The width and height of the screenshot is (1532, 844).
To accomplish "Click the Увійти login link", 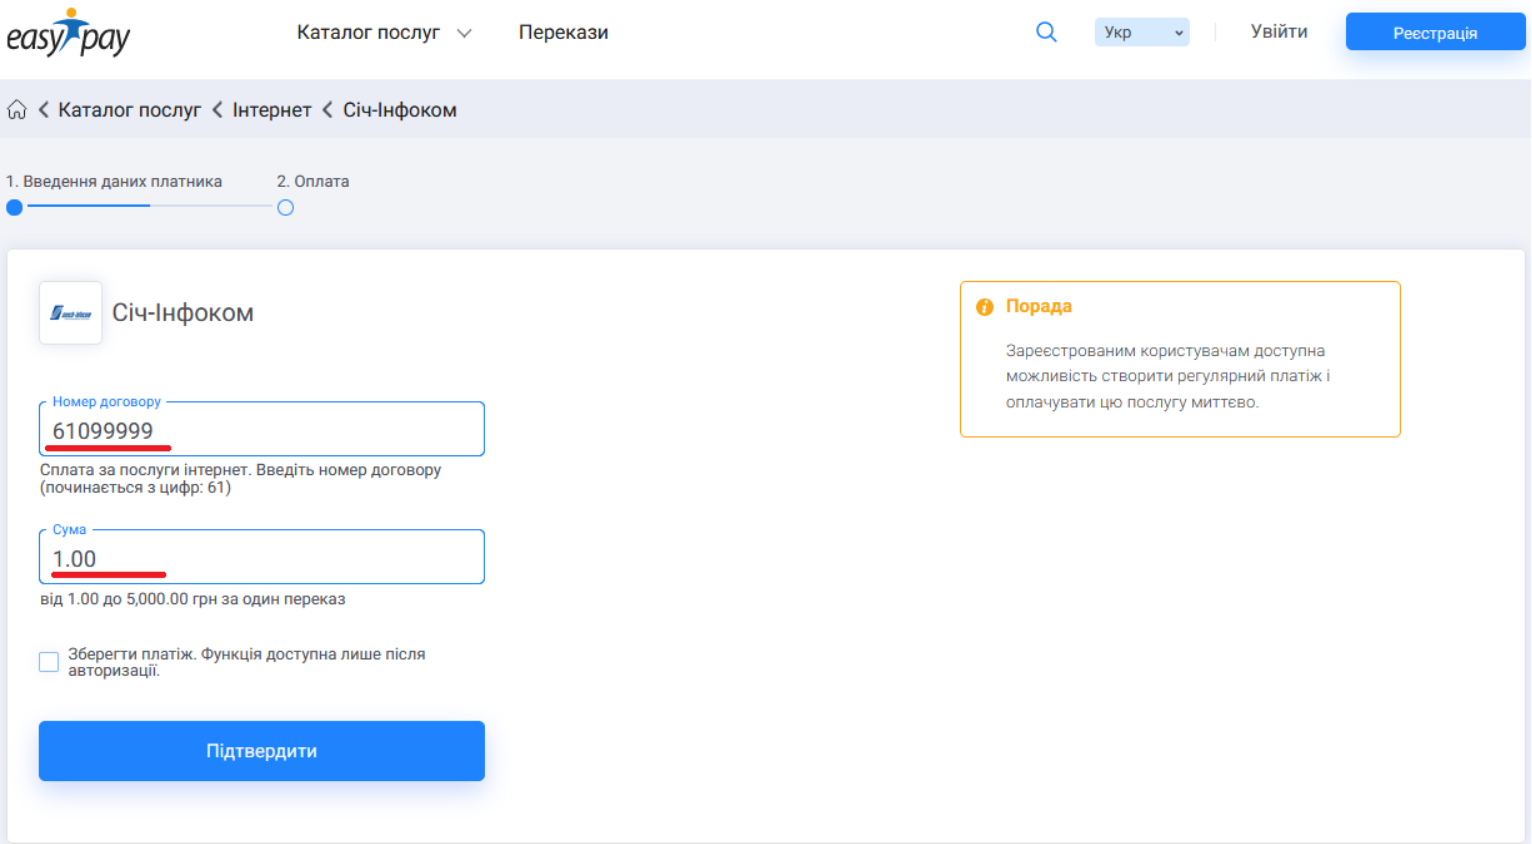I will pyautogui.click(x=1278, y=32).
